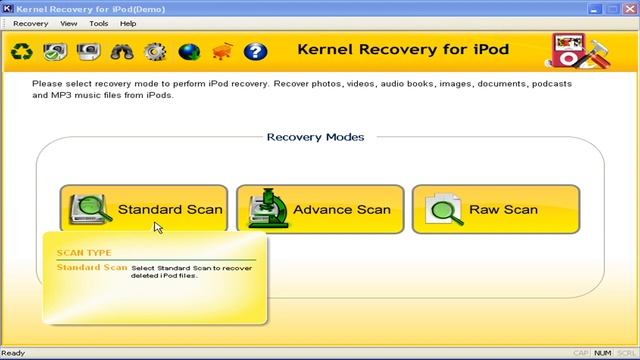Click the Kernel app icon in title bar
This screenshot has width=640, height=360.
pos(7,8)
